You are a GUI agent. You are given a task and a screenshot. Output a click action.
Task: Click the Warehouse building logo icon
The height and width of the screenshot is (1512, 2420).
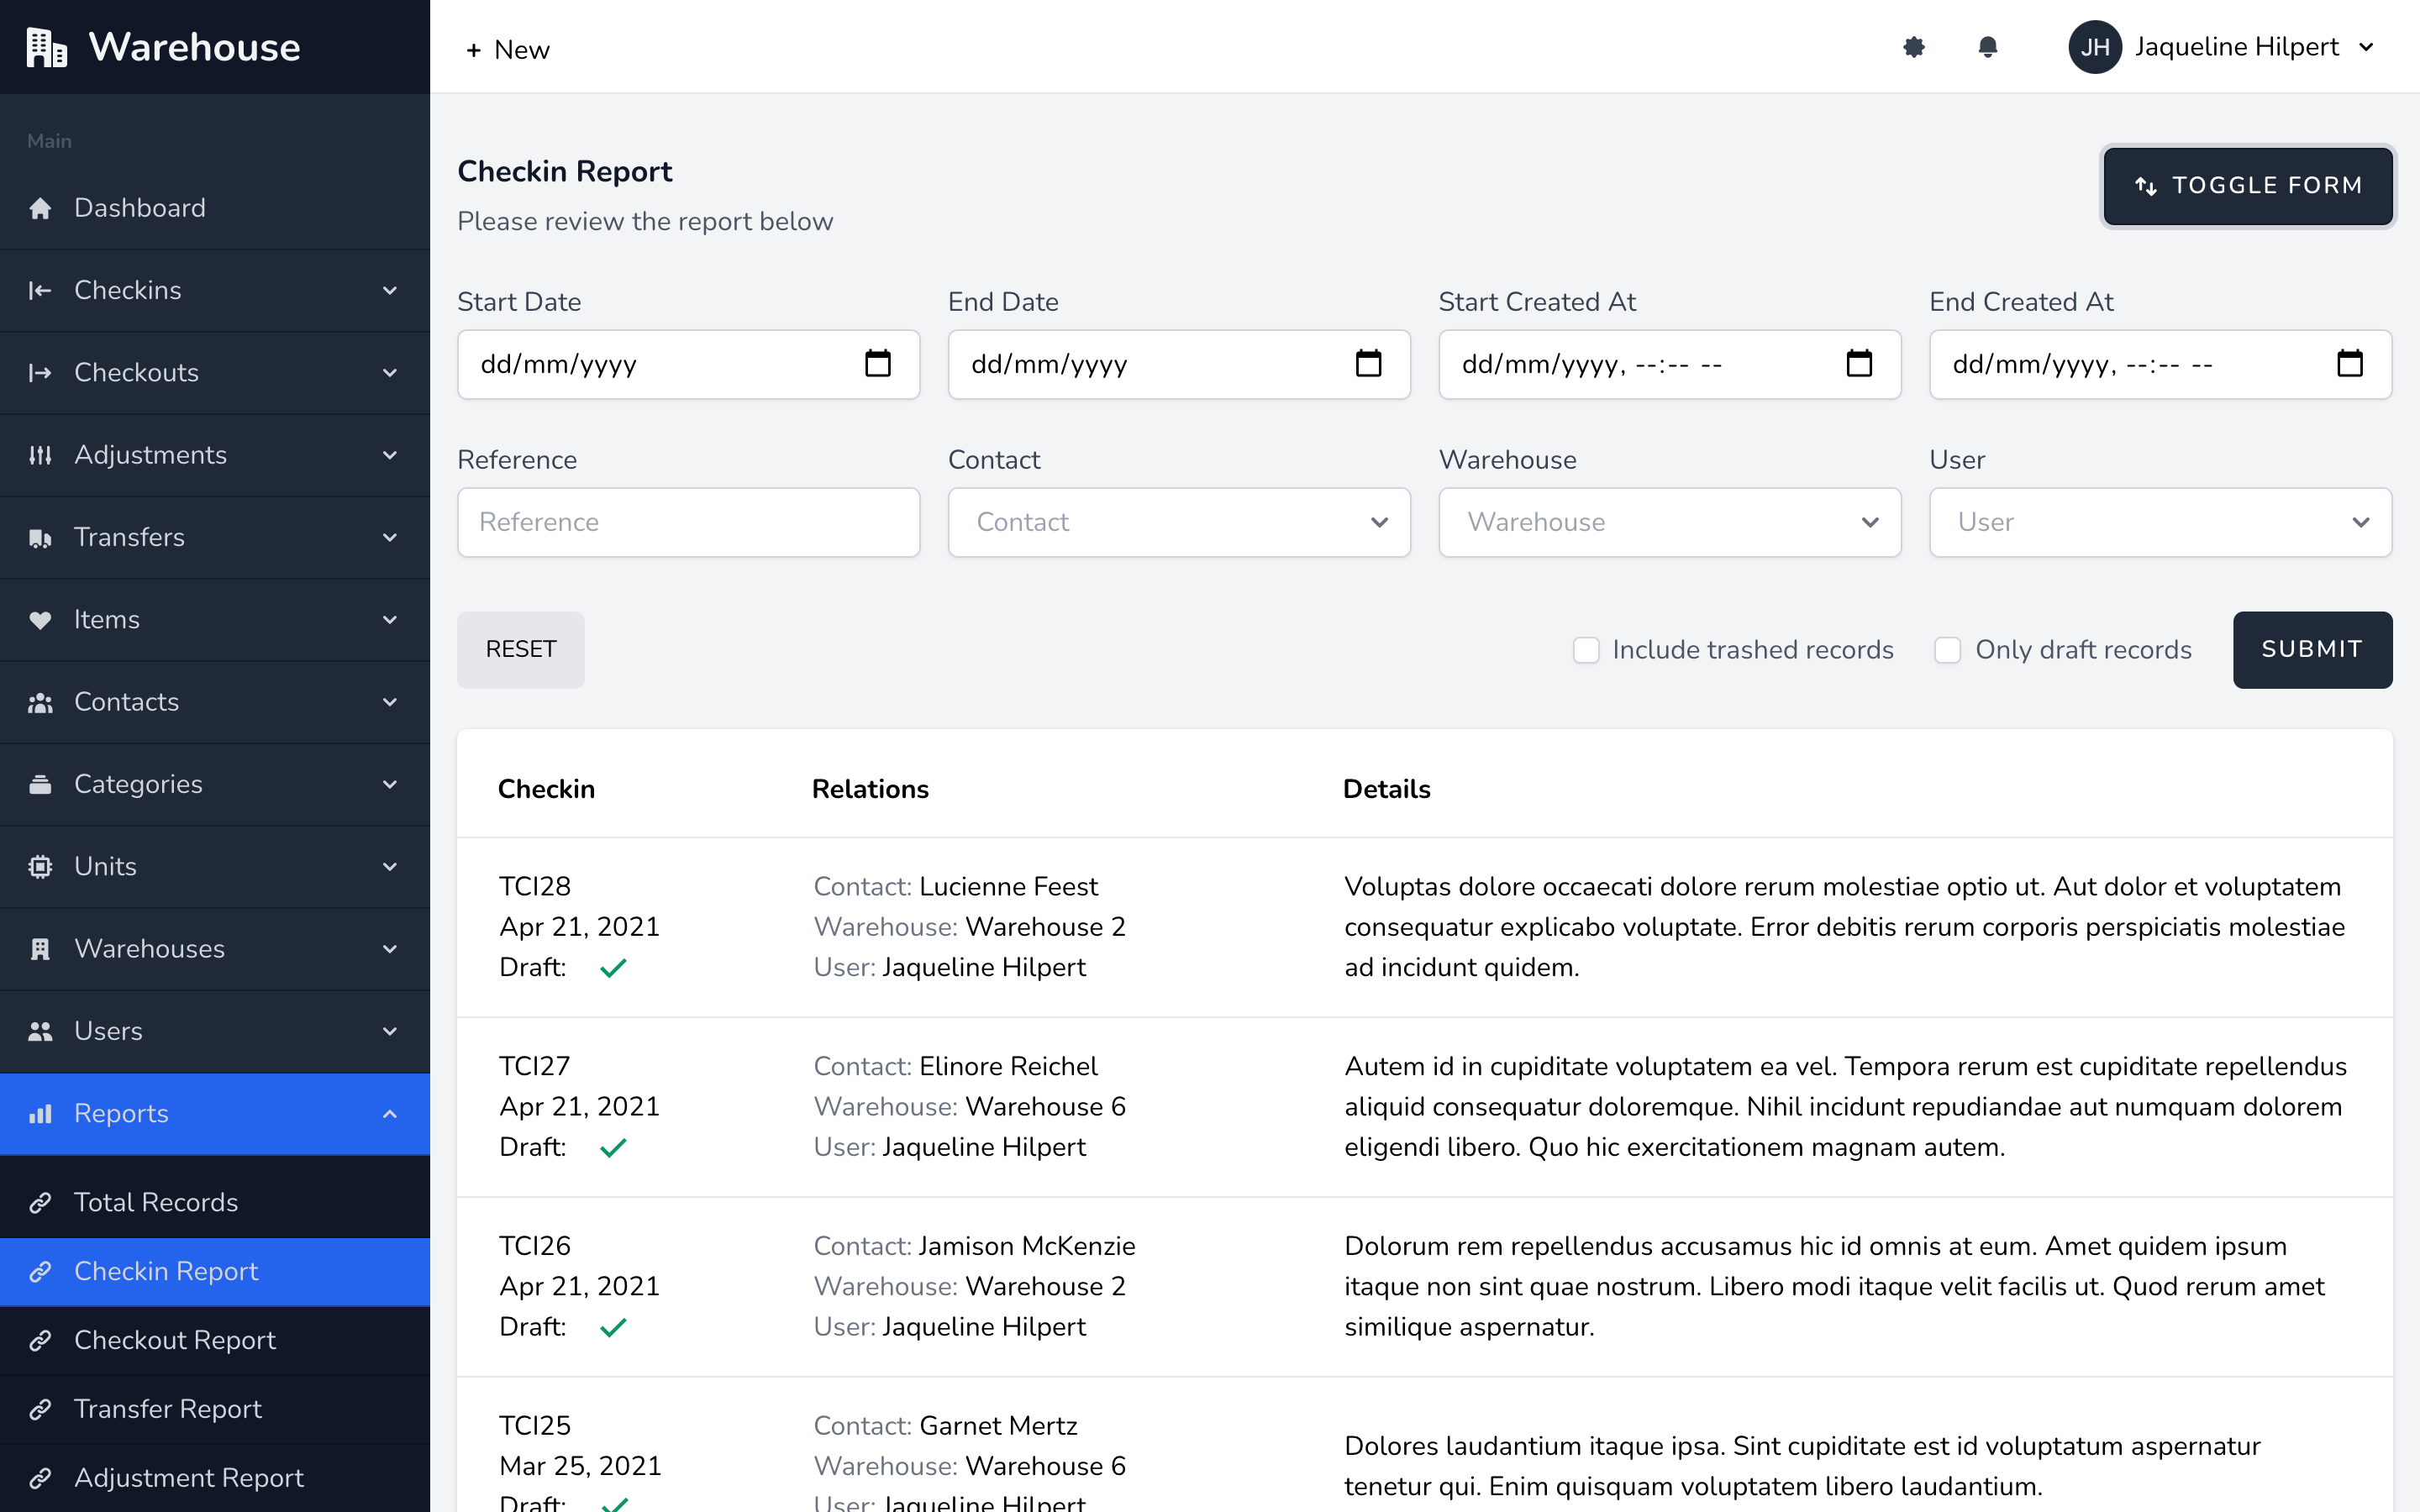coord(46,47)
